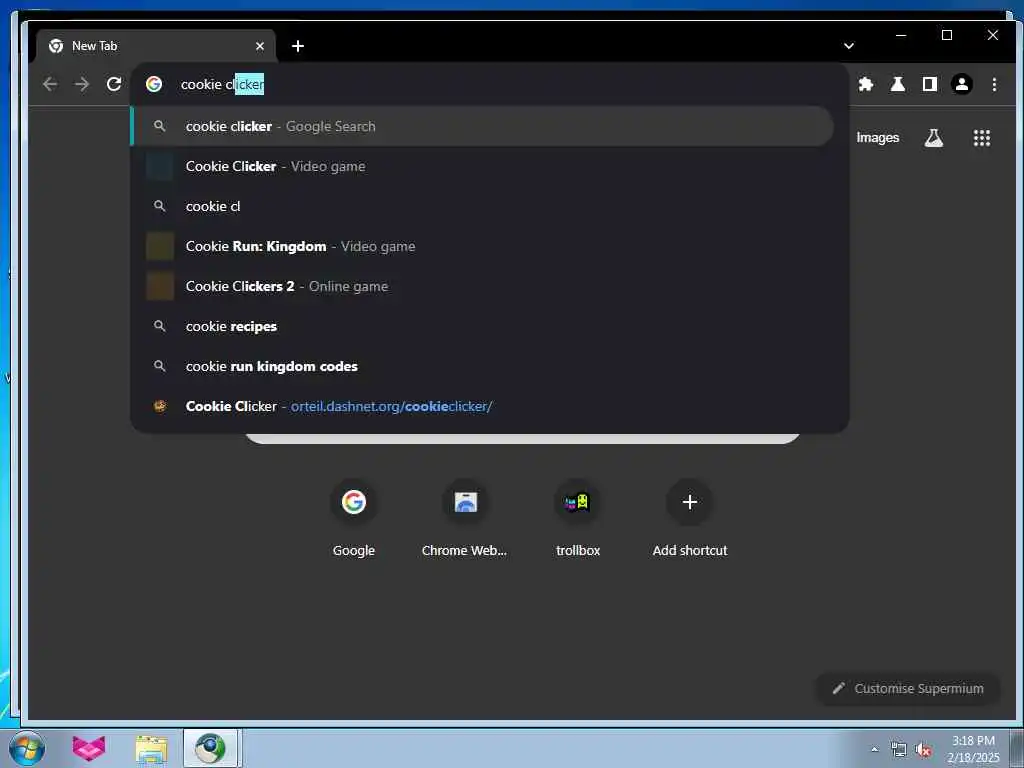
Task: Pick 'Cookie Run: Kingdom' suggestion
Action: pyautogui.click(x=482, y=246)
